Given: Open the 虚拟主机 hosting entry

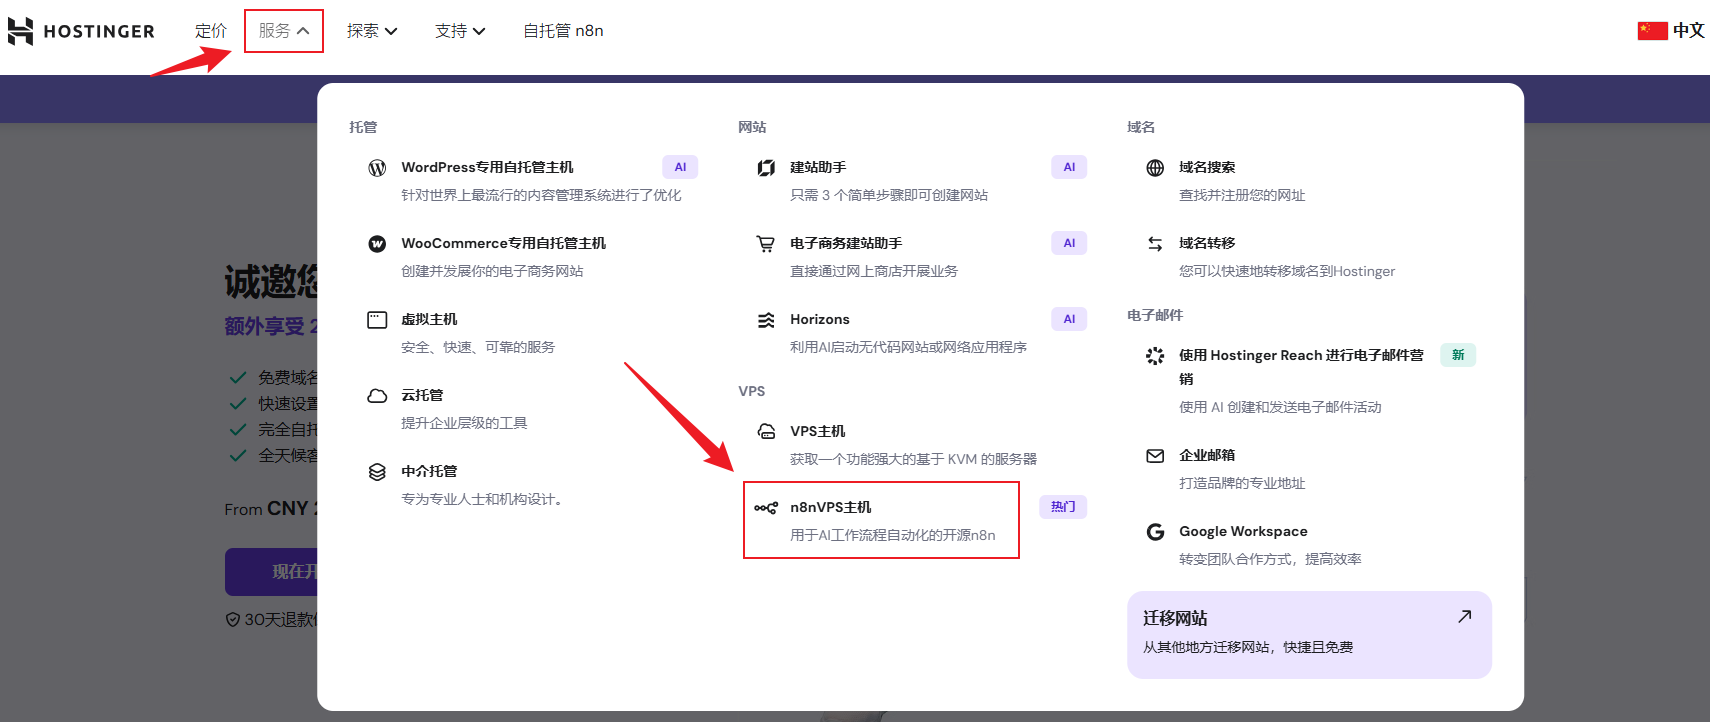Looking at the screenshot, I should coord(429,319).
